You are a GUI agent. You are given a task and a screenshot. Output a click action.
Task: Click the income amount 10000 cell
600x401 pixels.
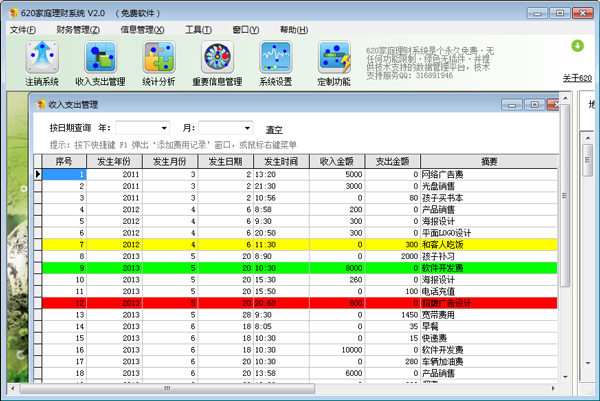(337, 350)
